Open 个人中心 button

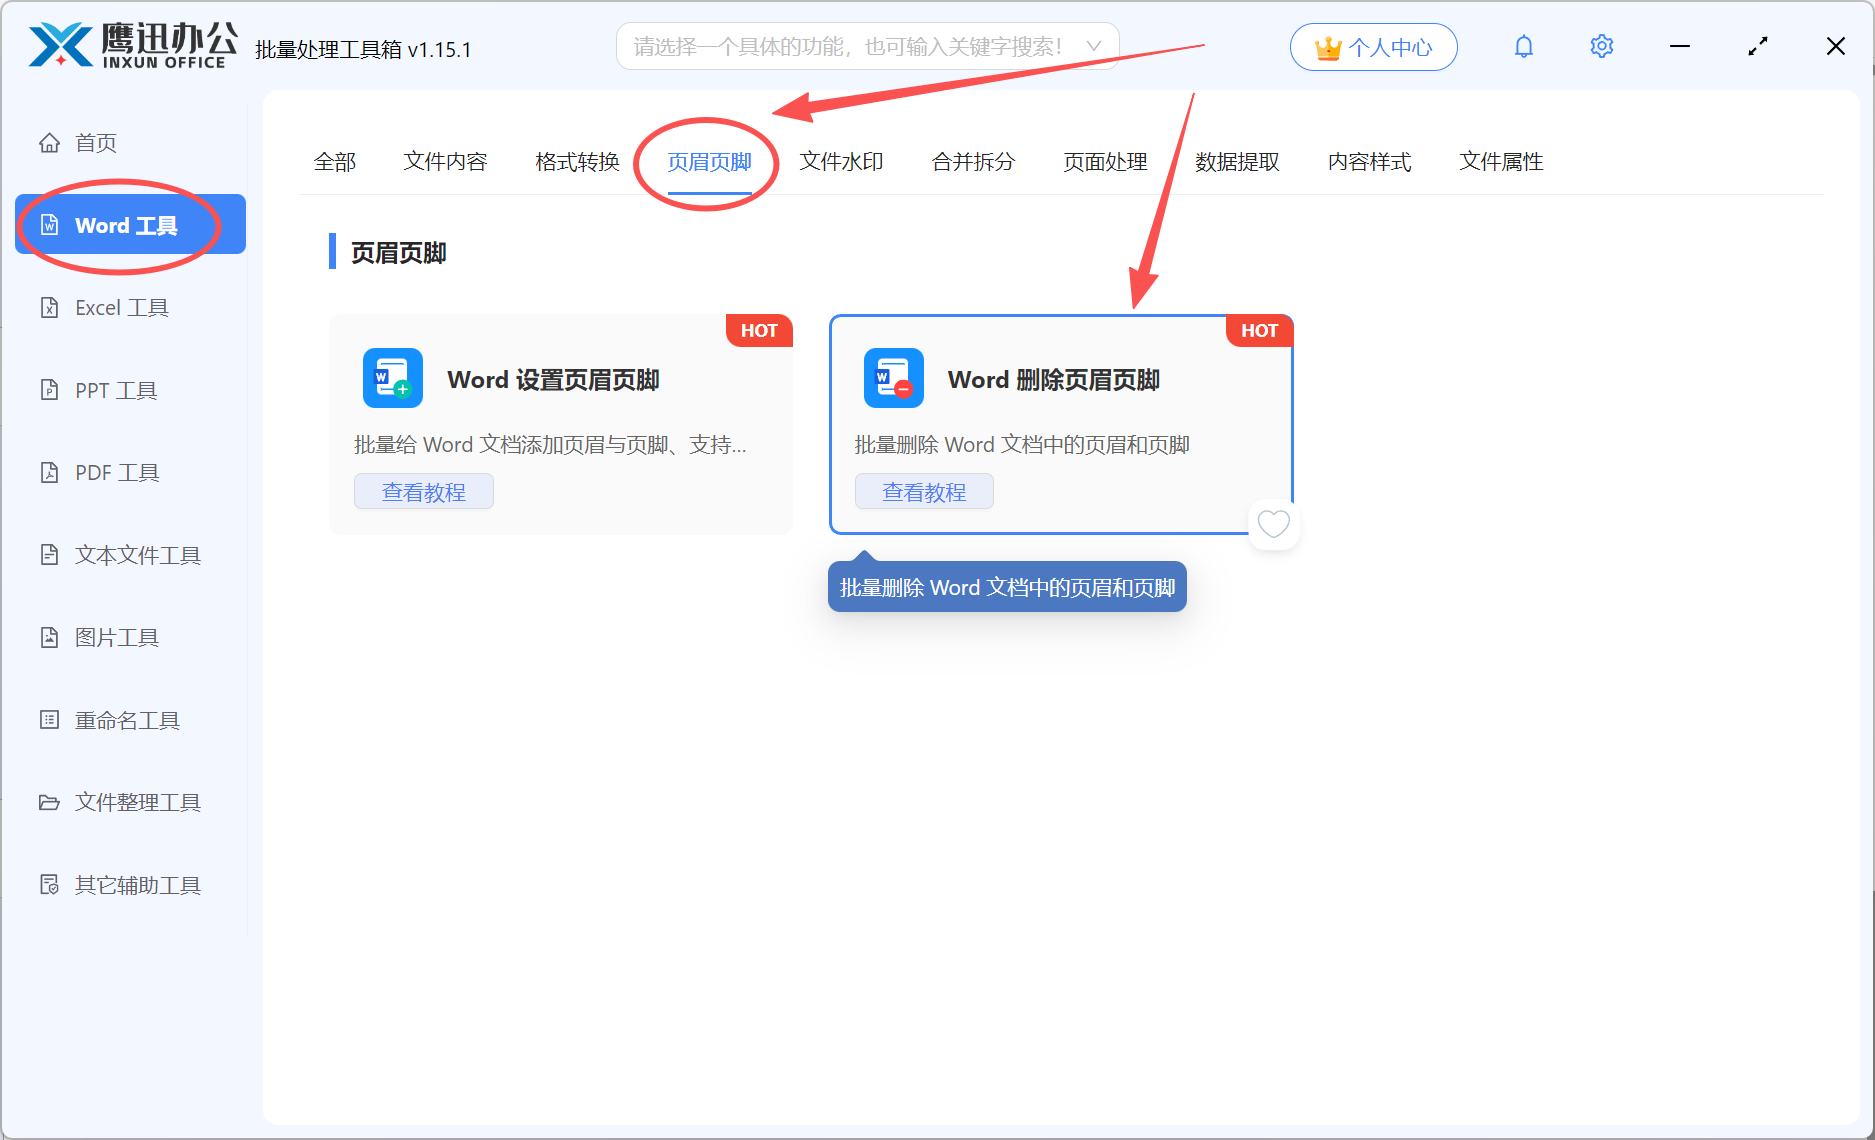[x=1373, y=47]
